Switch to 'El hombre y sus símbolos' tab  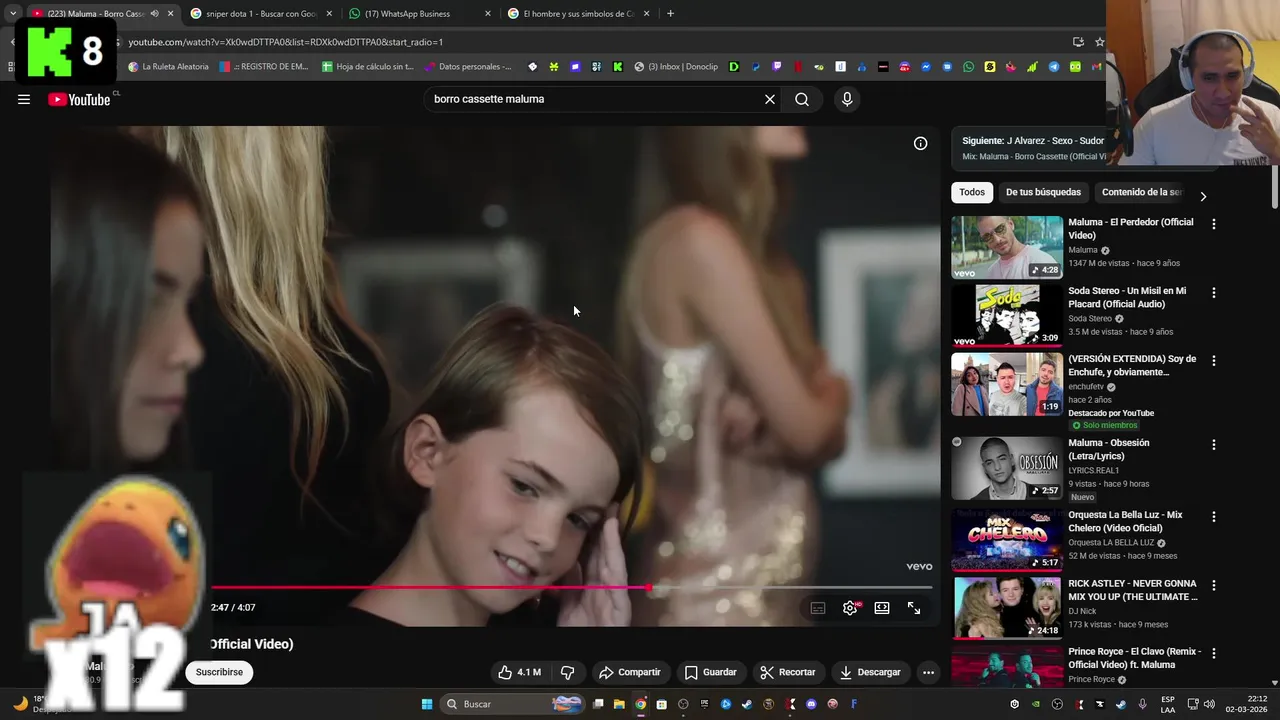point(578,14)
